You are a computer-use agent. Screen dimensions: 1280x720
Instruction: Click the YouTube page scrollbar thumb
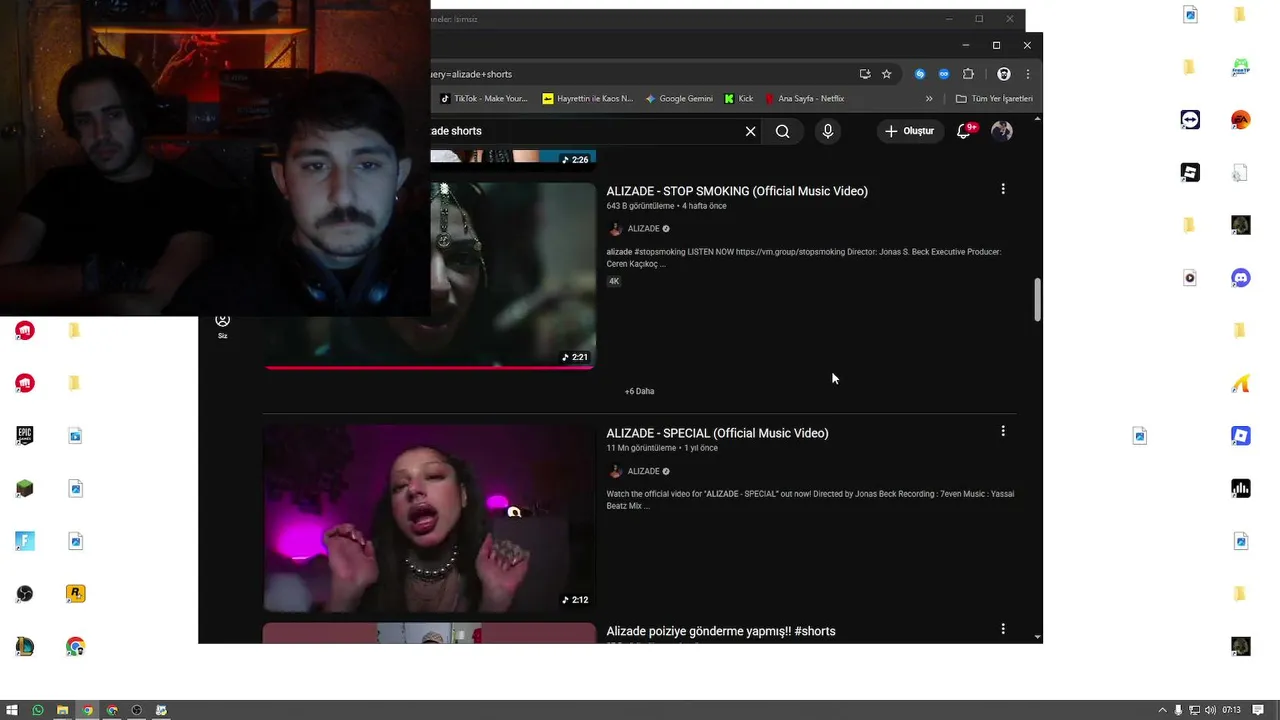coord(1037,299)
